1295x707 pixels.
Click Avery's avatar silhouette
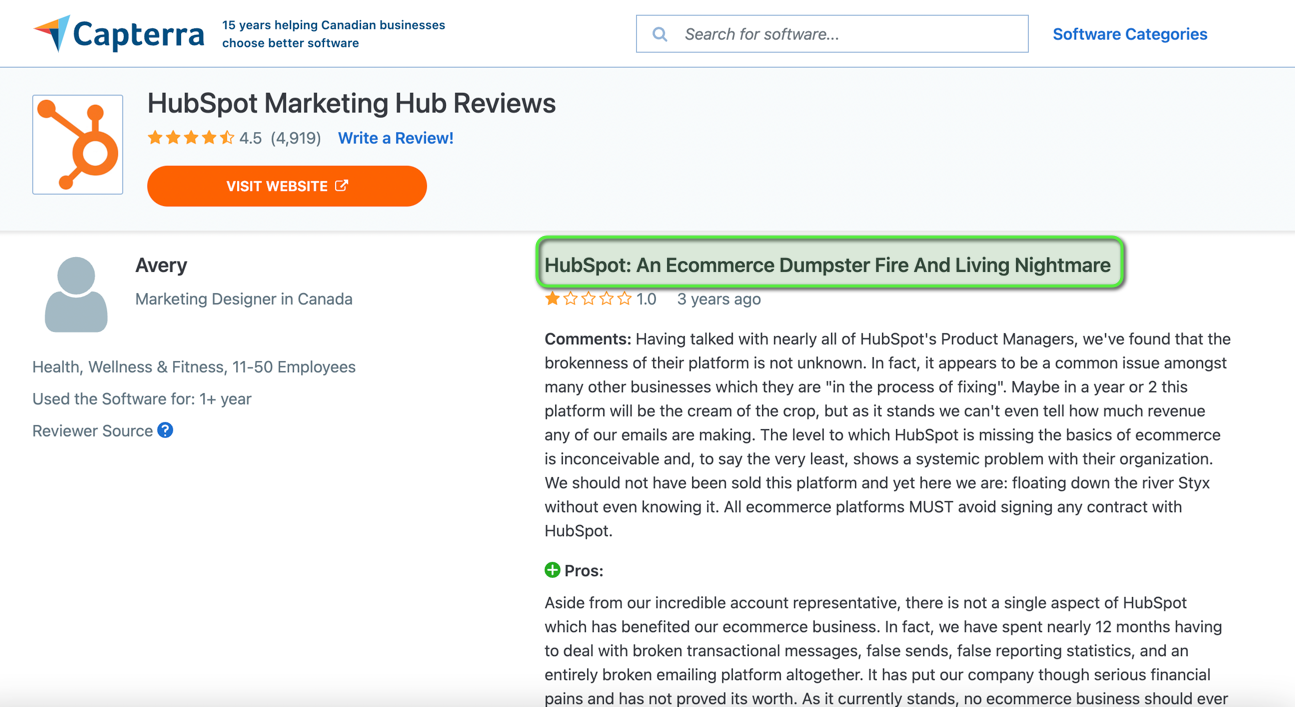pyautogui.click(x=76, y=294)
